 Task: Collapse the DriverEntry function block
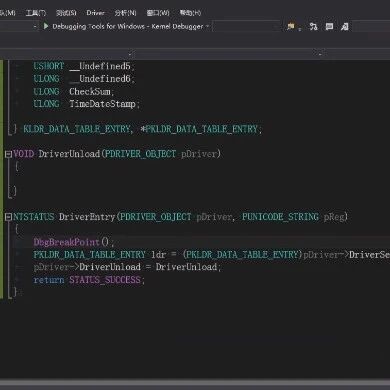coord(8,217)
